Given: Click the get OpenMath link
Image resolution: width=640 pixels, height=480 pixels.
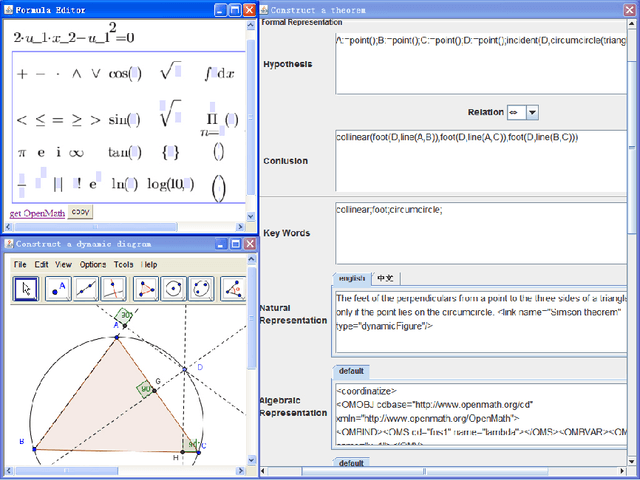Looking at the screenshot, I should (37, 212).
